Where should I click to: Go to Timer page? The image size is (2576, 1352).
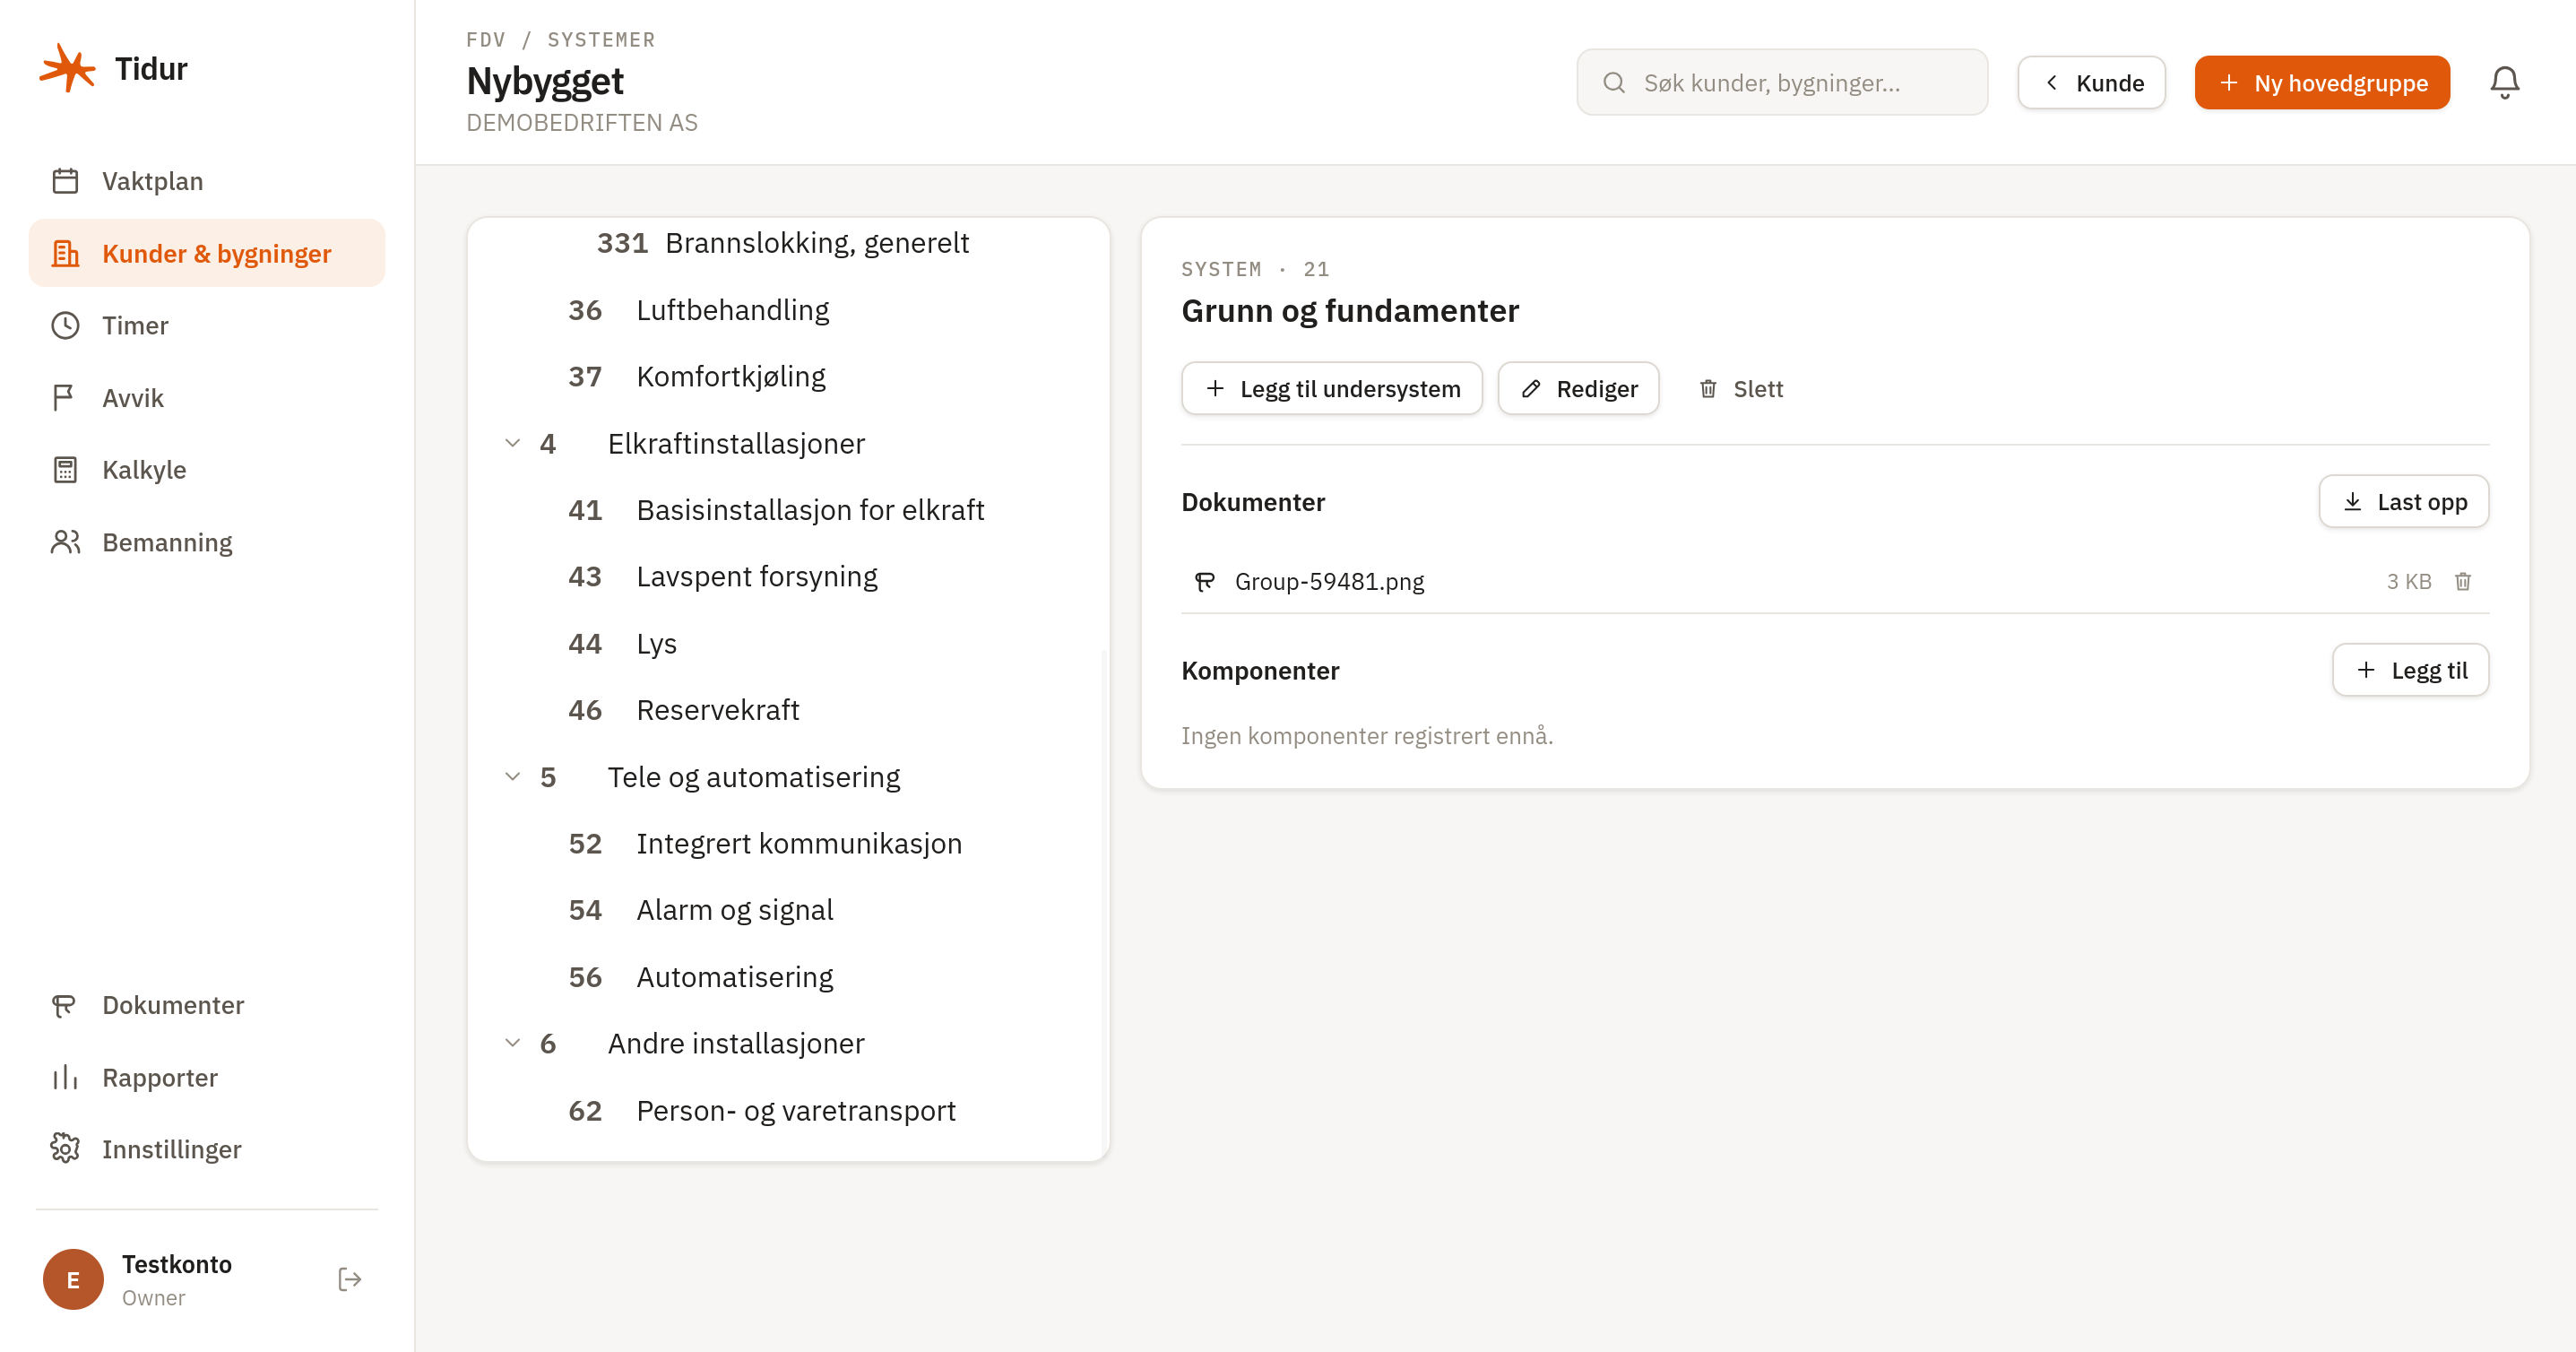207,325
